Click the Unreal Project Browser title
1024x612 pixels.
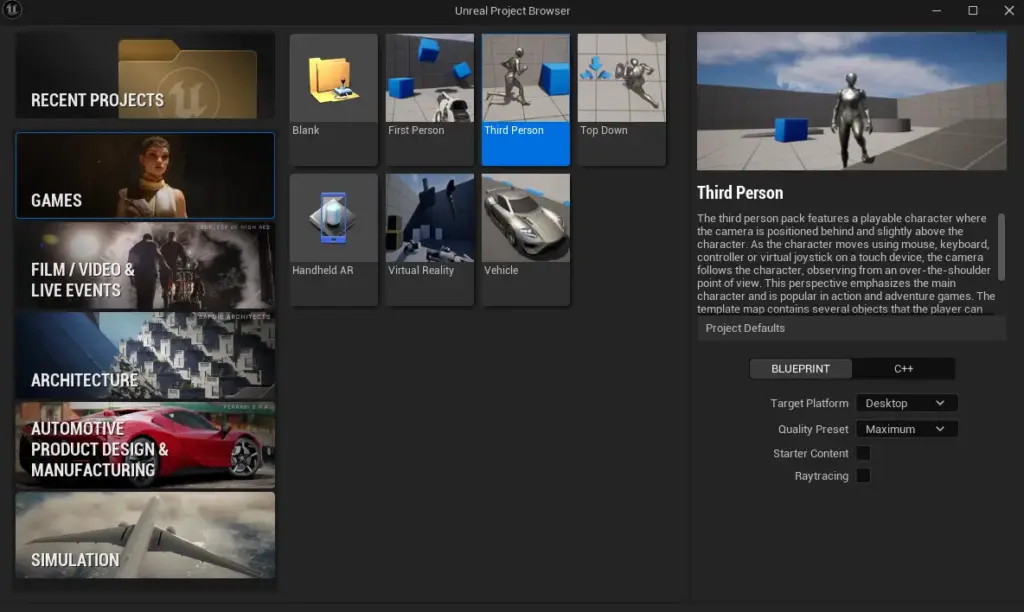point(513,10)
